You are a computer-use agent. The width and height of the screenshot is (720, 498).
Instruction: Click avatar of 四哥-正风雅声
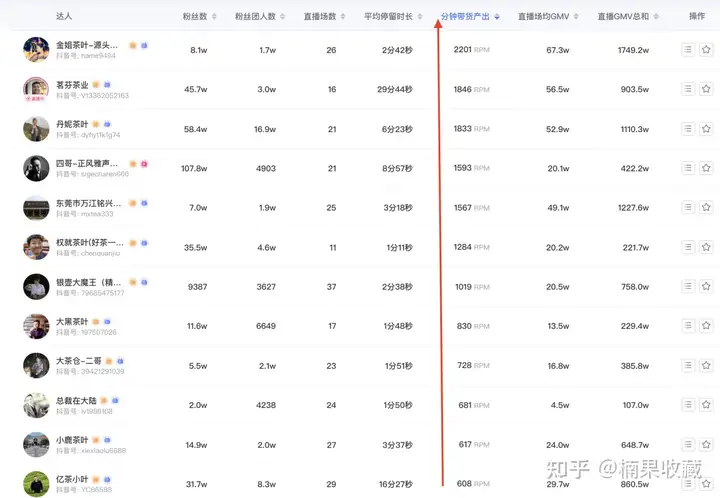point(36,168)
